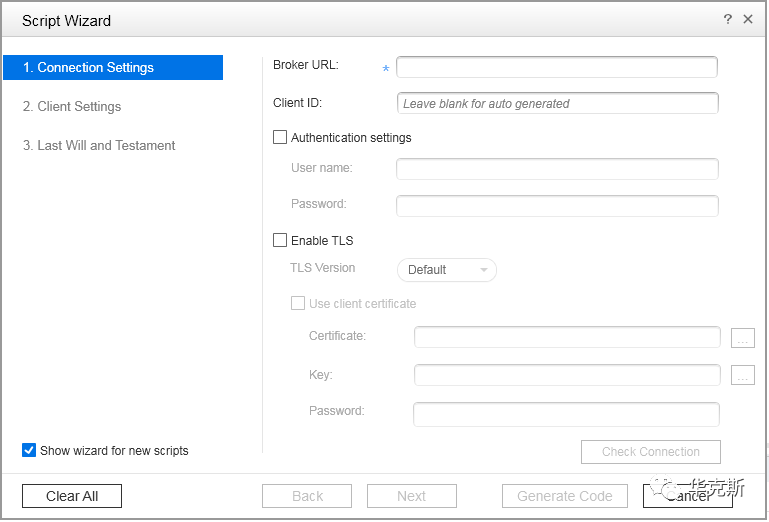Screen dimensions: 769x522
Task: Close the Script Wizard dialog
Action: pyautogui.click(x=748, y=19)
